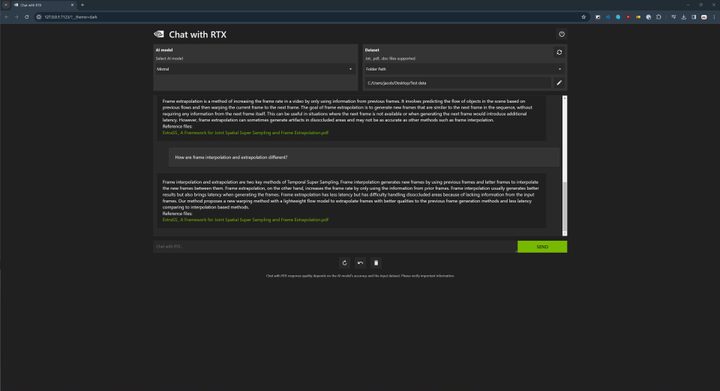Go back in the browser
This screenshot has height=391, width=720.
point(6,17)
